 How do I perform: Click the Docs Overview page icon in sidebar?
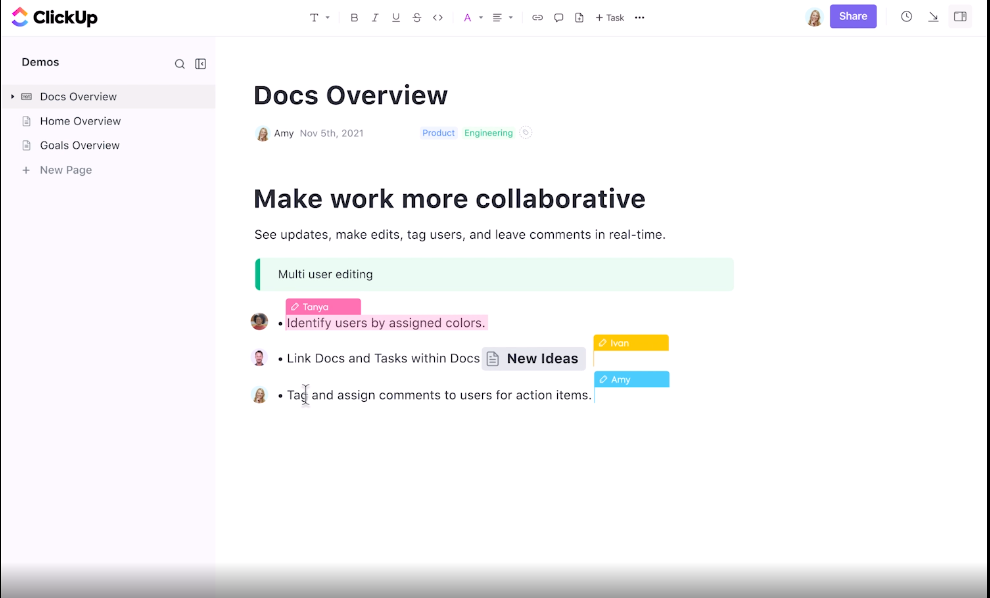pos(27,97)
